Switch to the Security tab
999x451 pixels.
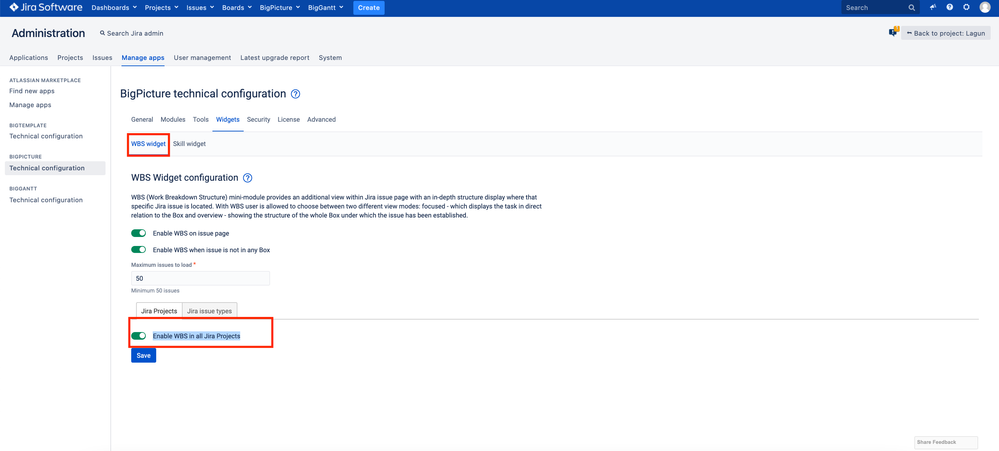coord(259,119)
